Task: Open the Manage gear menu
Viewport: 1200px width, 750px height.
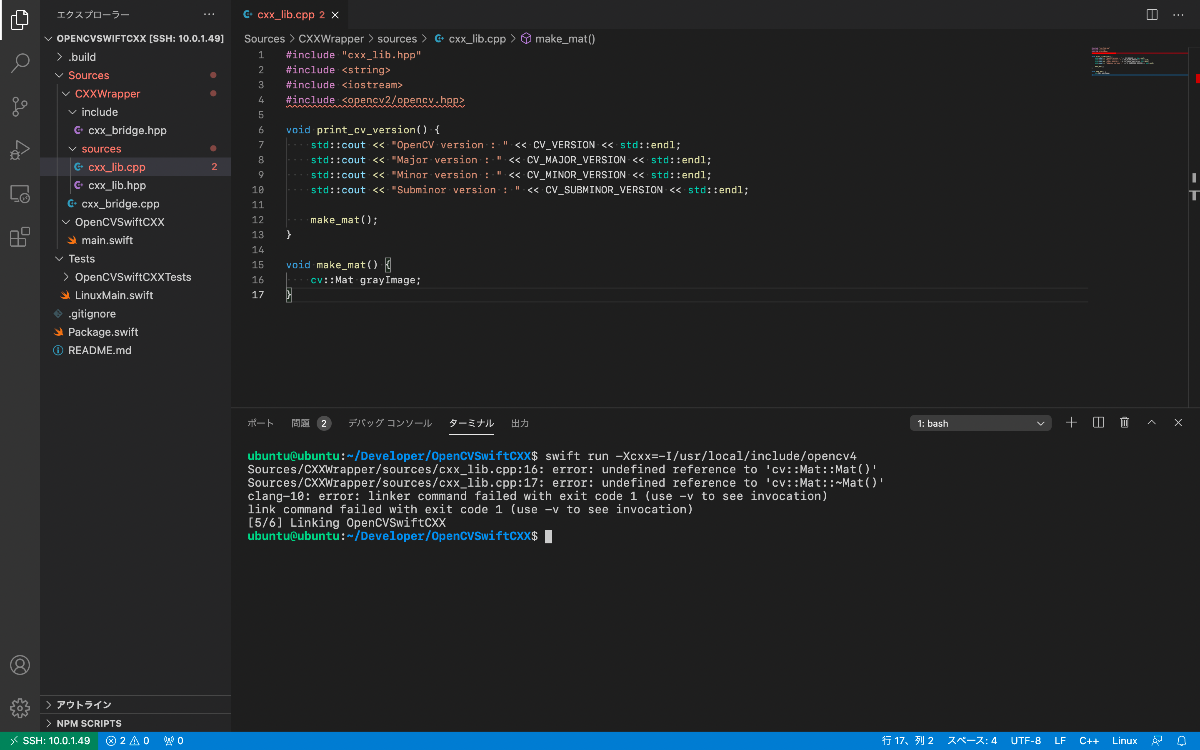Action: tap(19, 708)
